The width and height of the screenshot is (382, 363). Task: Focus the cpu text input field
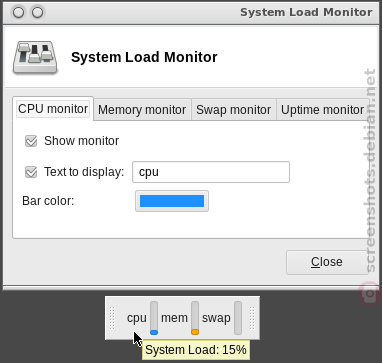211,172
